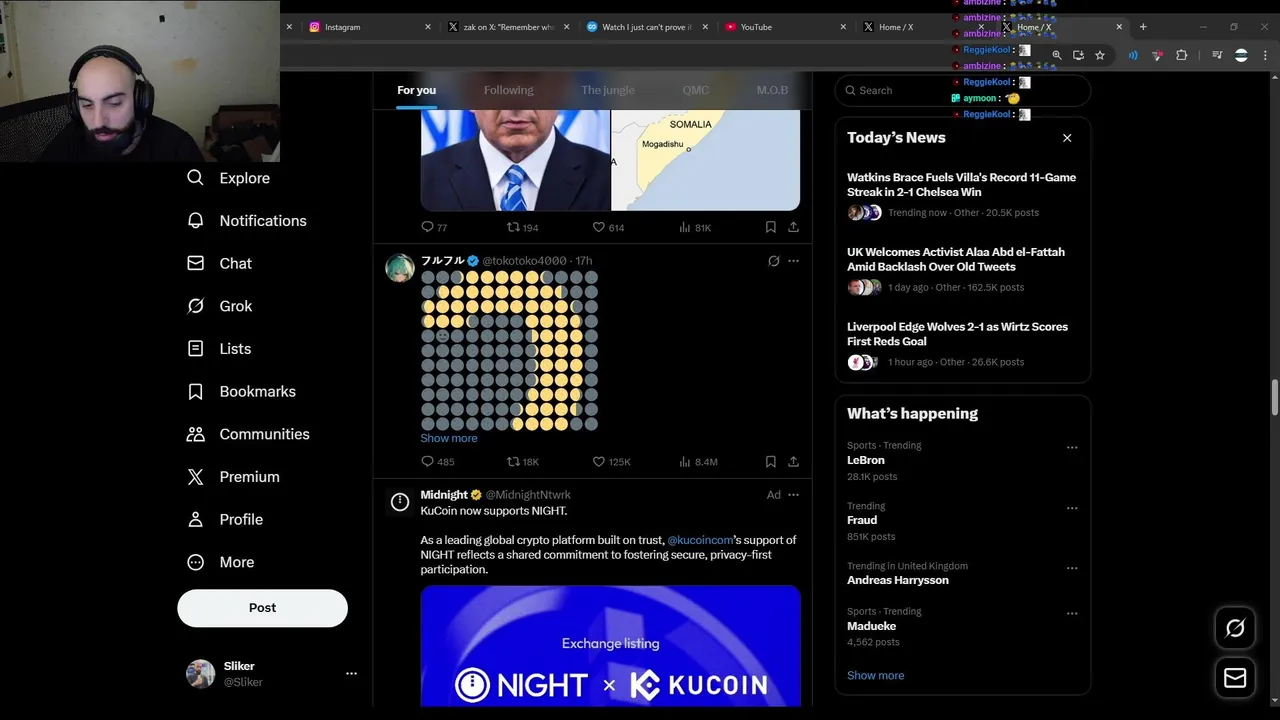Open account menu next to Sliker
The width and height of the screenshot is (1280, 720).
351,674
